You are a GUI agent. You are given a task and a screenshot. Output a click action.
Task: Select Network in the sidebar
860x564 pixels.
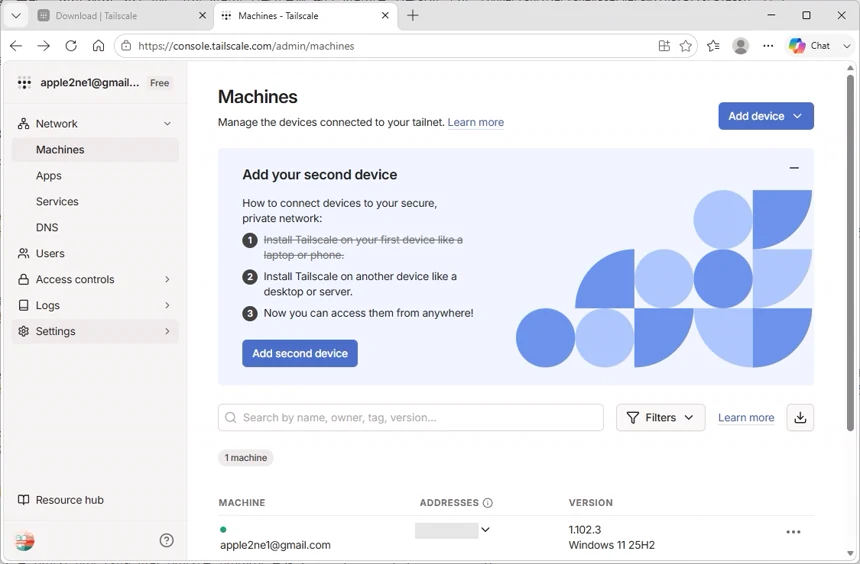(x=56, y=123)
